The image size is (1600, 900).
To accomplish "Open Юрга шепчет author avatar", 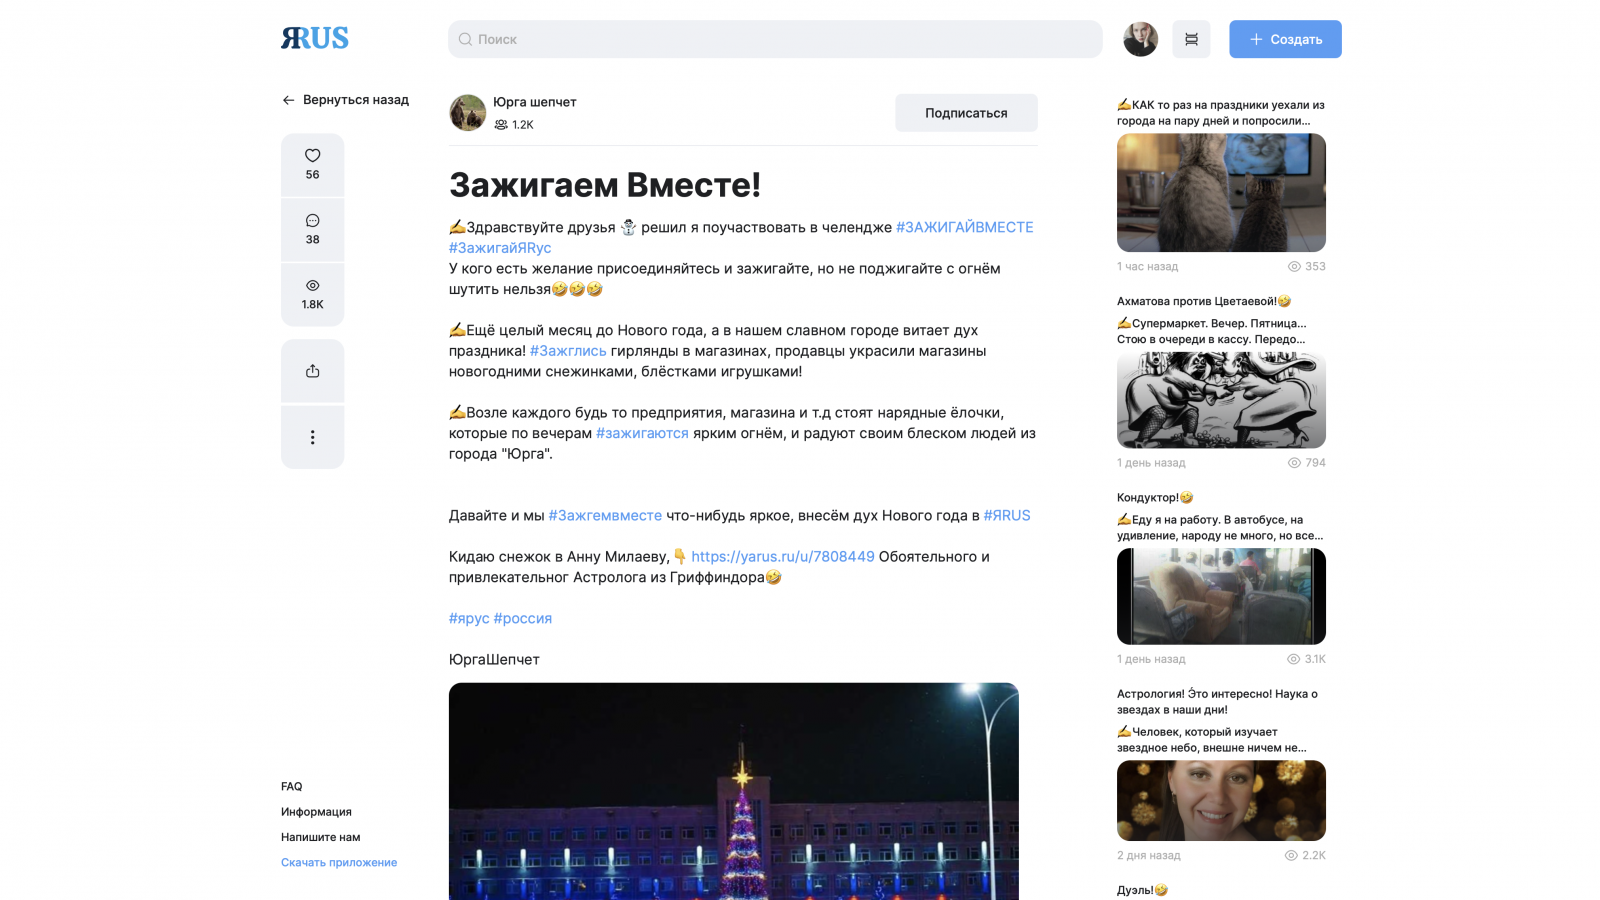I will 467,113.
